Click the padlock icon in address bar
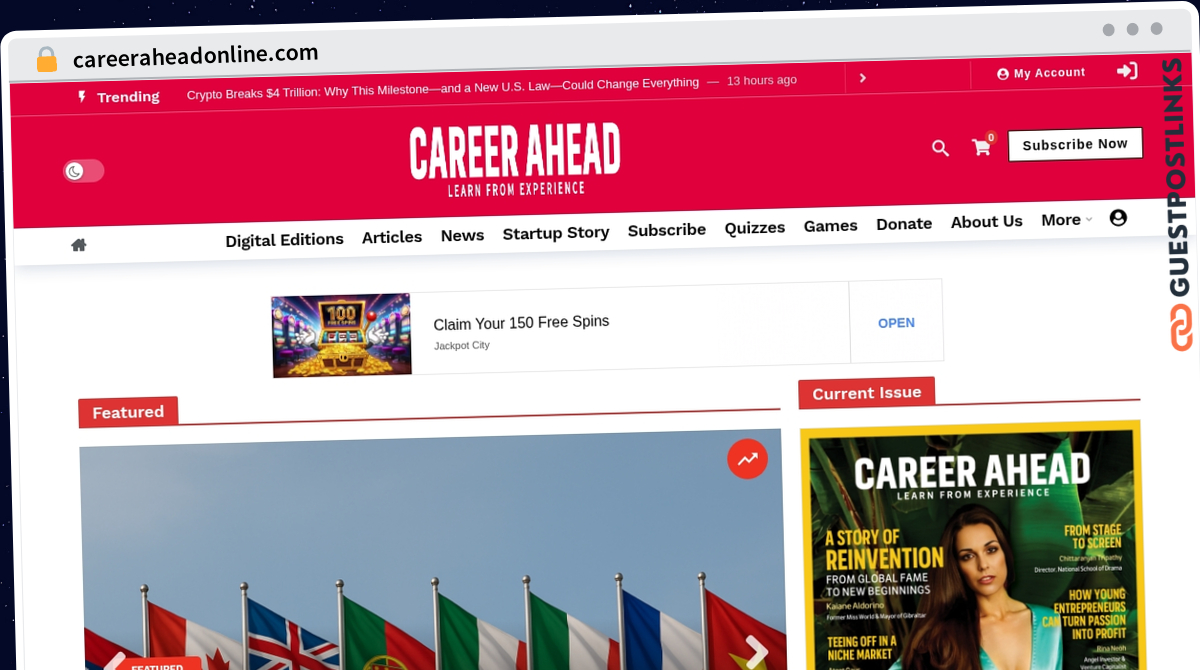 (46, 60)
